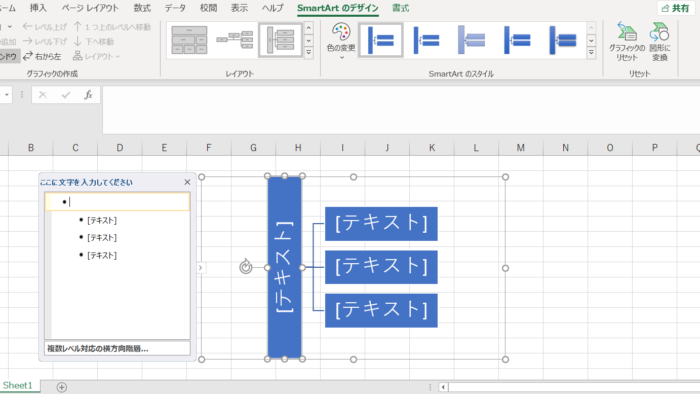Click Reset Graphic (グラフィックのリセット)
This screenshot has height=394, width=700.
pyautogui.click(x=627, y=41)
